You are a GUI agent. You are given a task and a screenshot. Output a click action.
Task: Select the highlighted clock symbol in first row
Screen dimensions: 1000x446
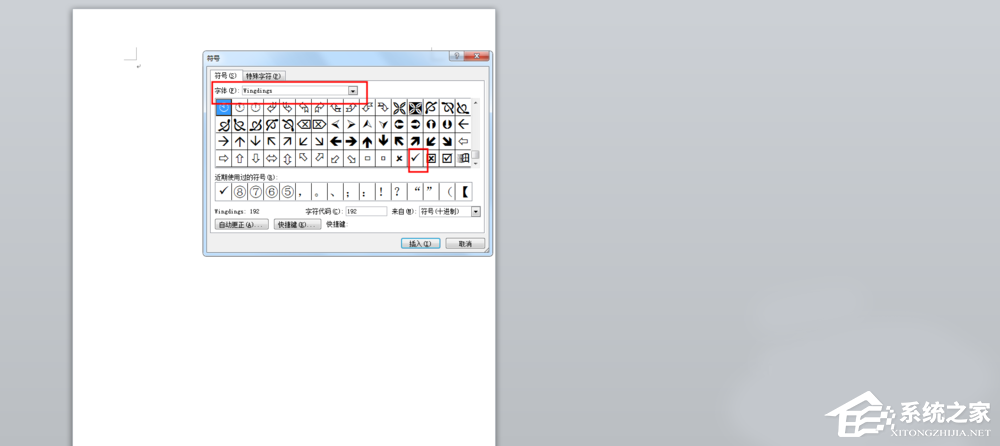point(224,107)
